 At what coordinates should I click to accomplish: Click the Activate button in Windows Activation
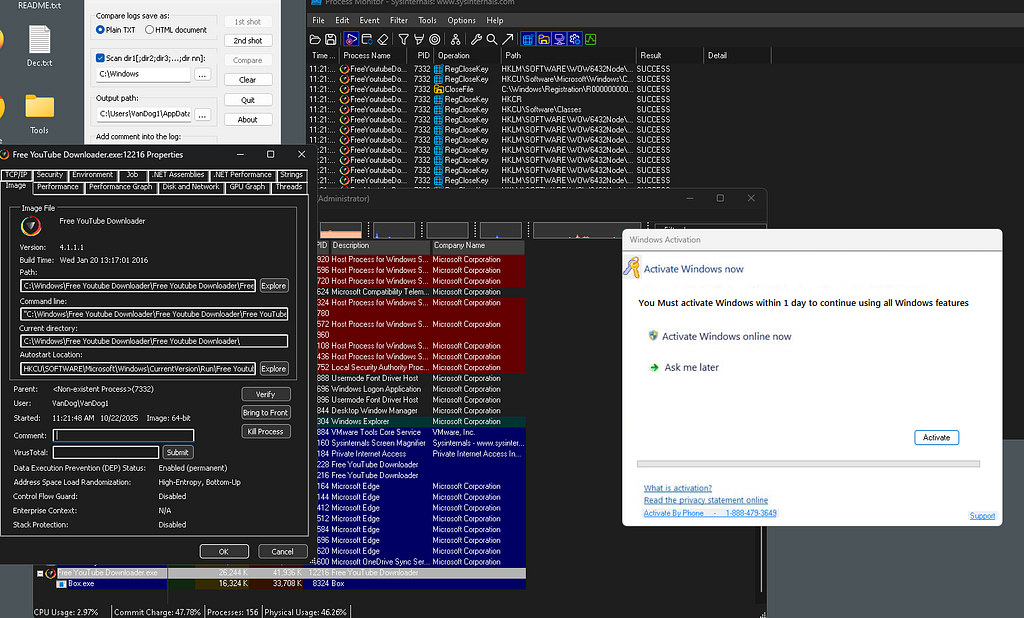(936, 438)
